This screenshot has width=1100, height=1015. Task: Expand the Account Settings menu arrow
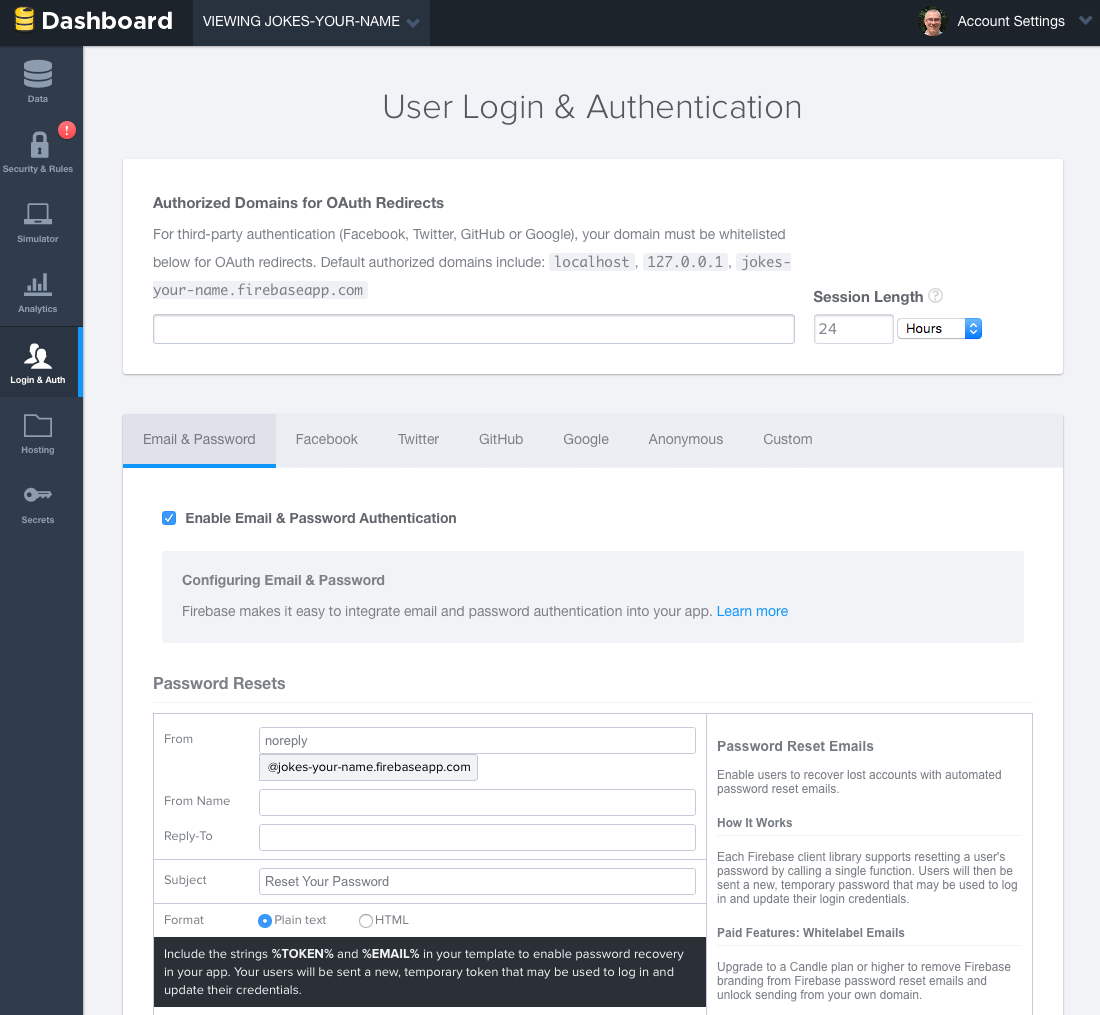tap(1085, 21)
